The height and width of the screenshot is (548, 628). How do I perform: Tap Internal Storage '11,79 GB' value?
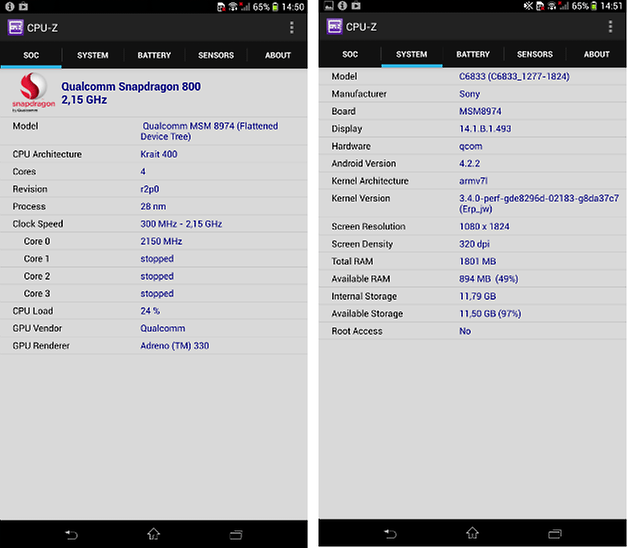coord(477,296)
